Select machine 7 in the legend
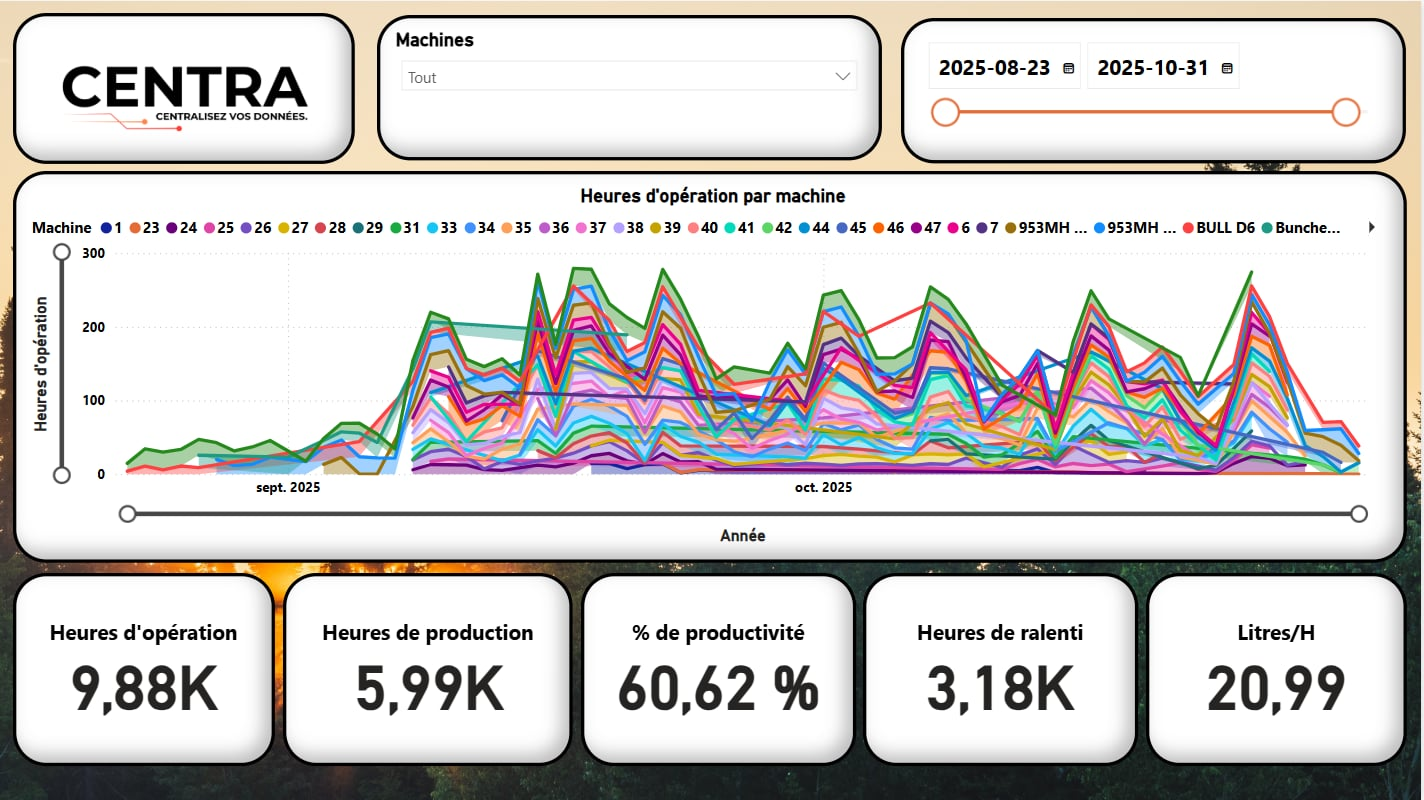Image resolution: width=1424 pixels, height=800 pixels. (x=987, y=227)
